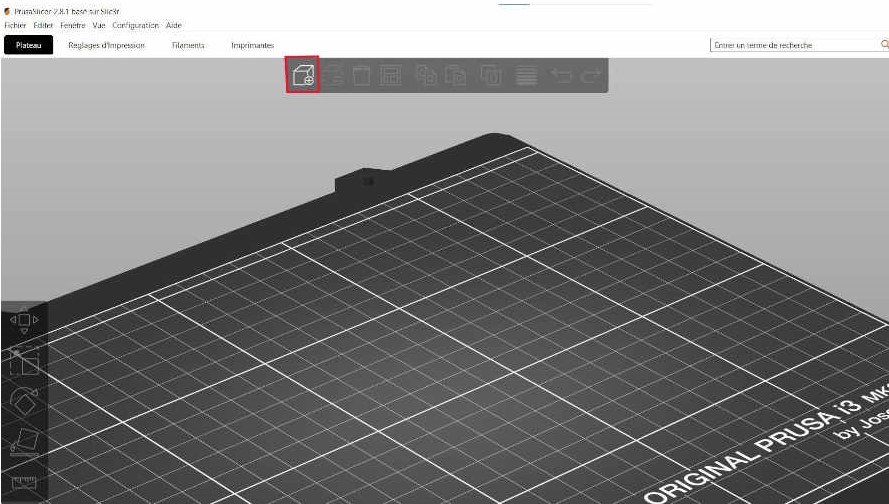Click the Delete all trash icon
889x504 pixels.
tap(362, 75)
